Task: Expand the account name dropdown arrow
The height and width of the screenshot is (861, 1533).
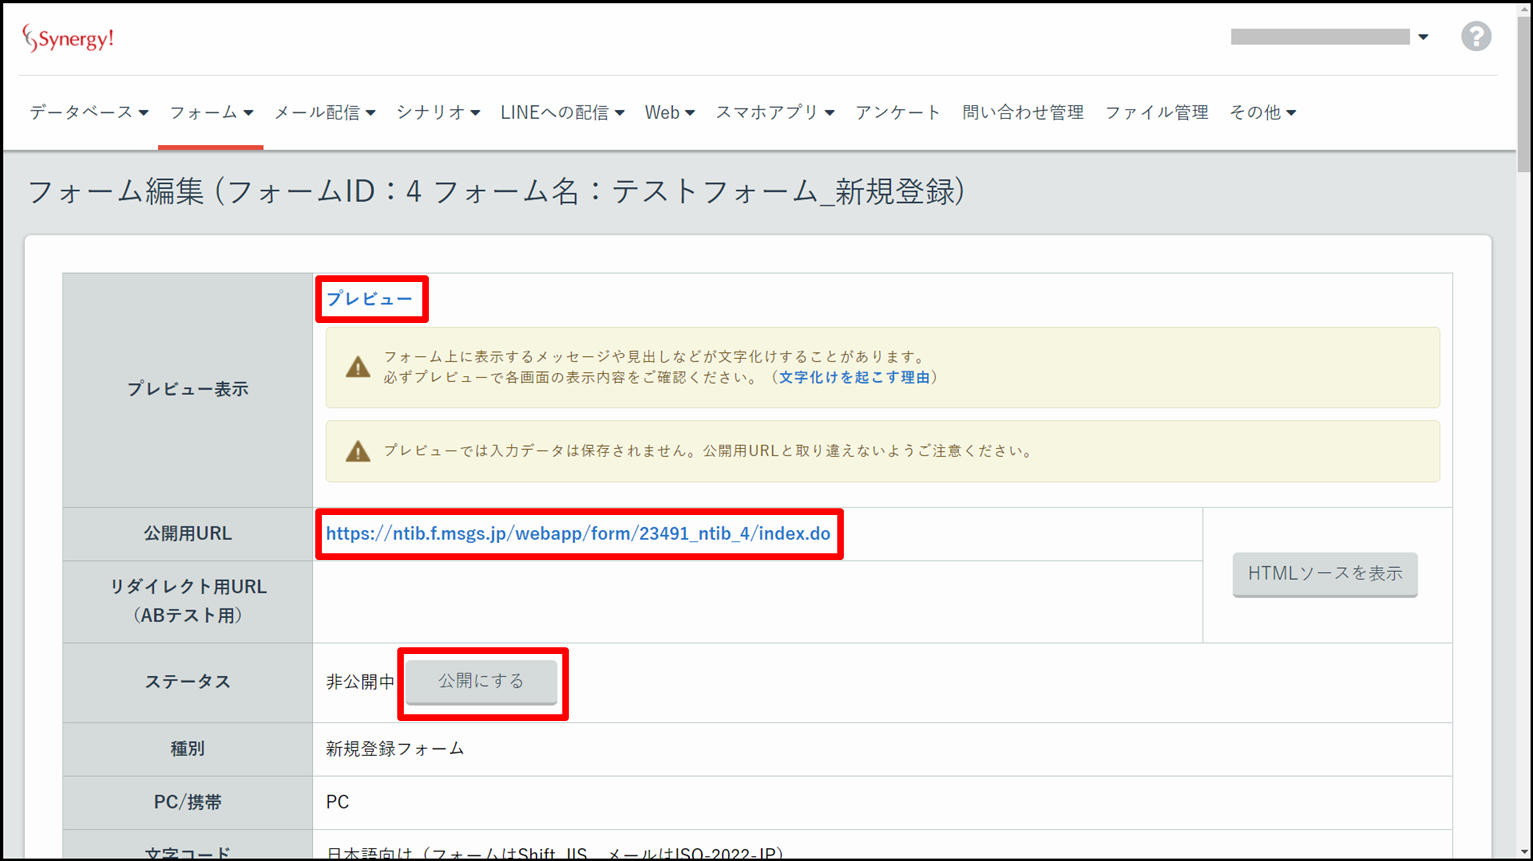Action: click(x=1423, y=37)
